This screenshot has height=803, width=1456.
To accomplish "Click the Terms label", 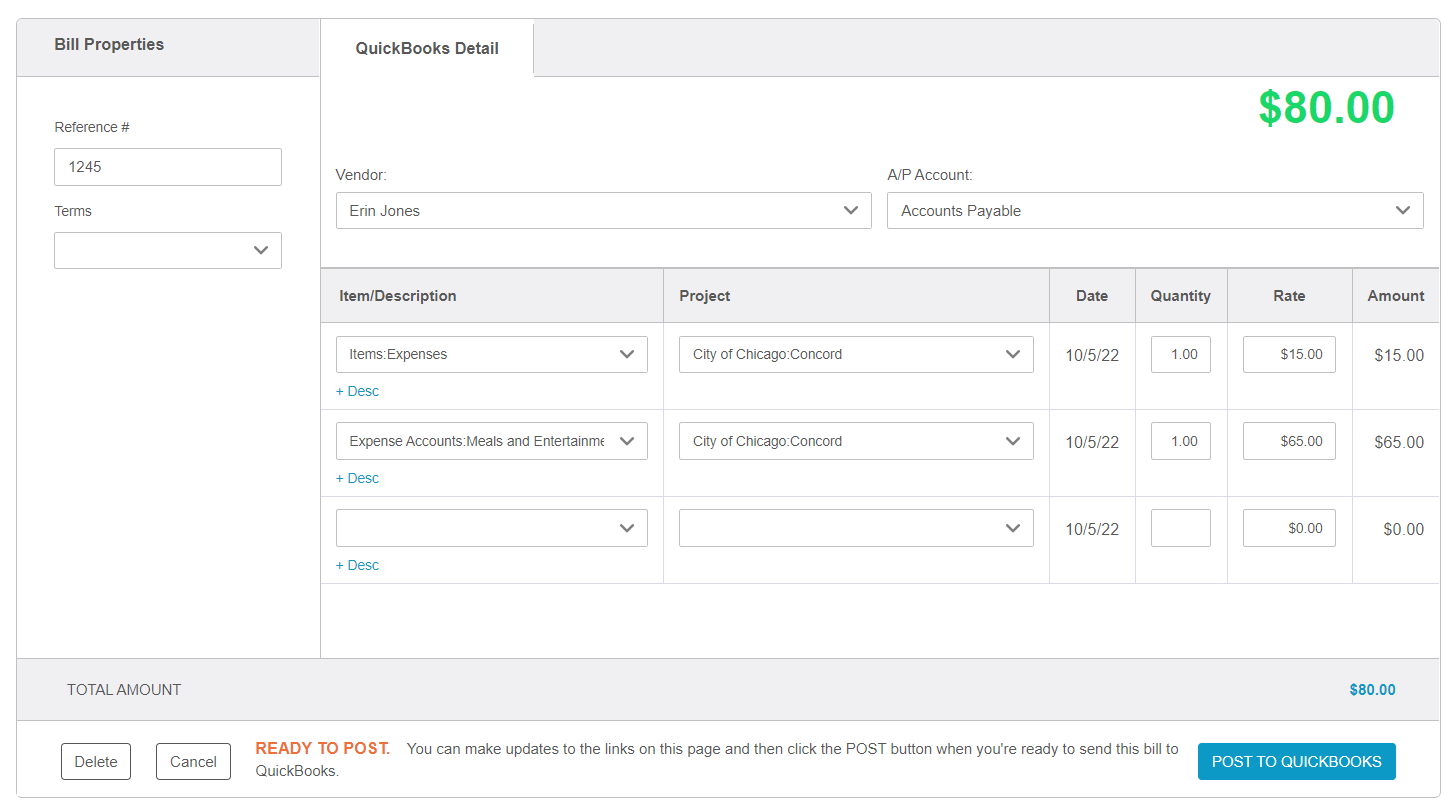I will [73, 211].
